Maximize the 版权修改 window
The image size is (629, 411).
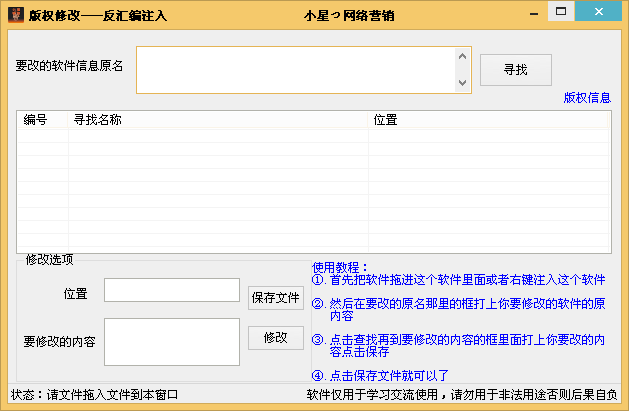562,12
